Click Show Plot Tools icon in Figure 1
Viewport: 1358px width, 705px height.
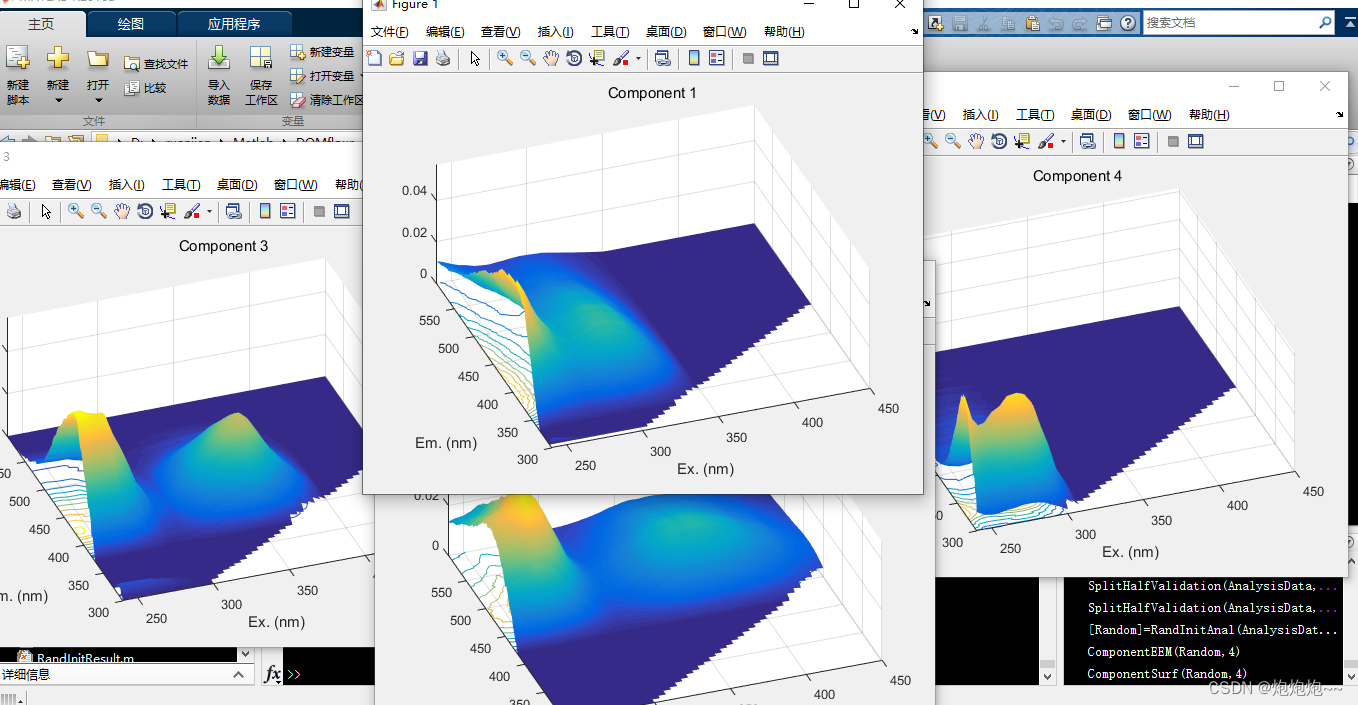(x=770, y=59)
